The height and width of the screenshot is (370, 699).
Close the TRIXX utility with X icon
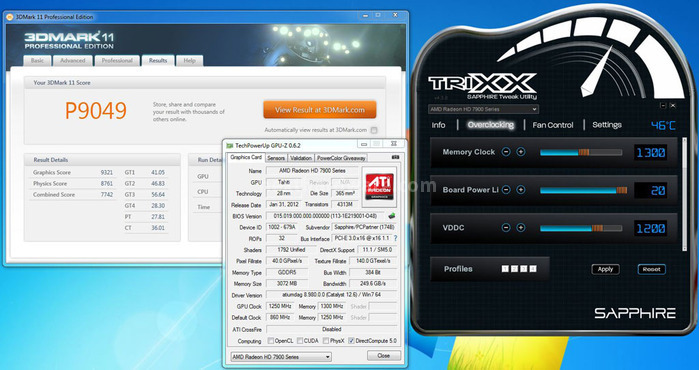tap(673, 106)
